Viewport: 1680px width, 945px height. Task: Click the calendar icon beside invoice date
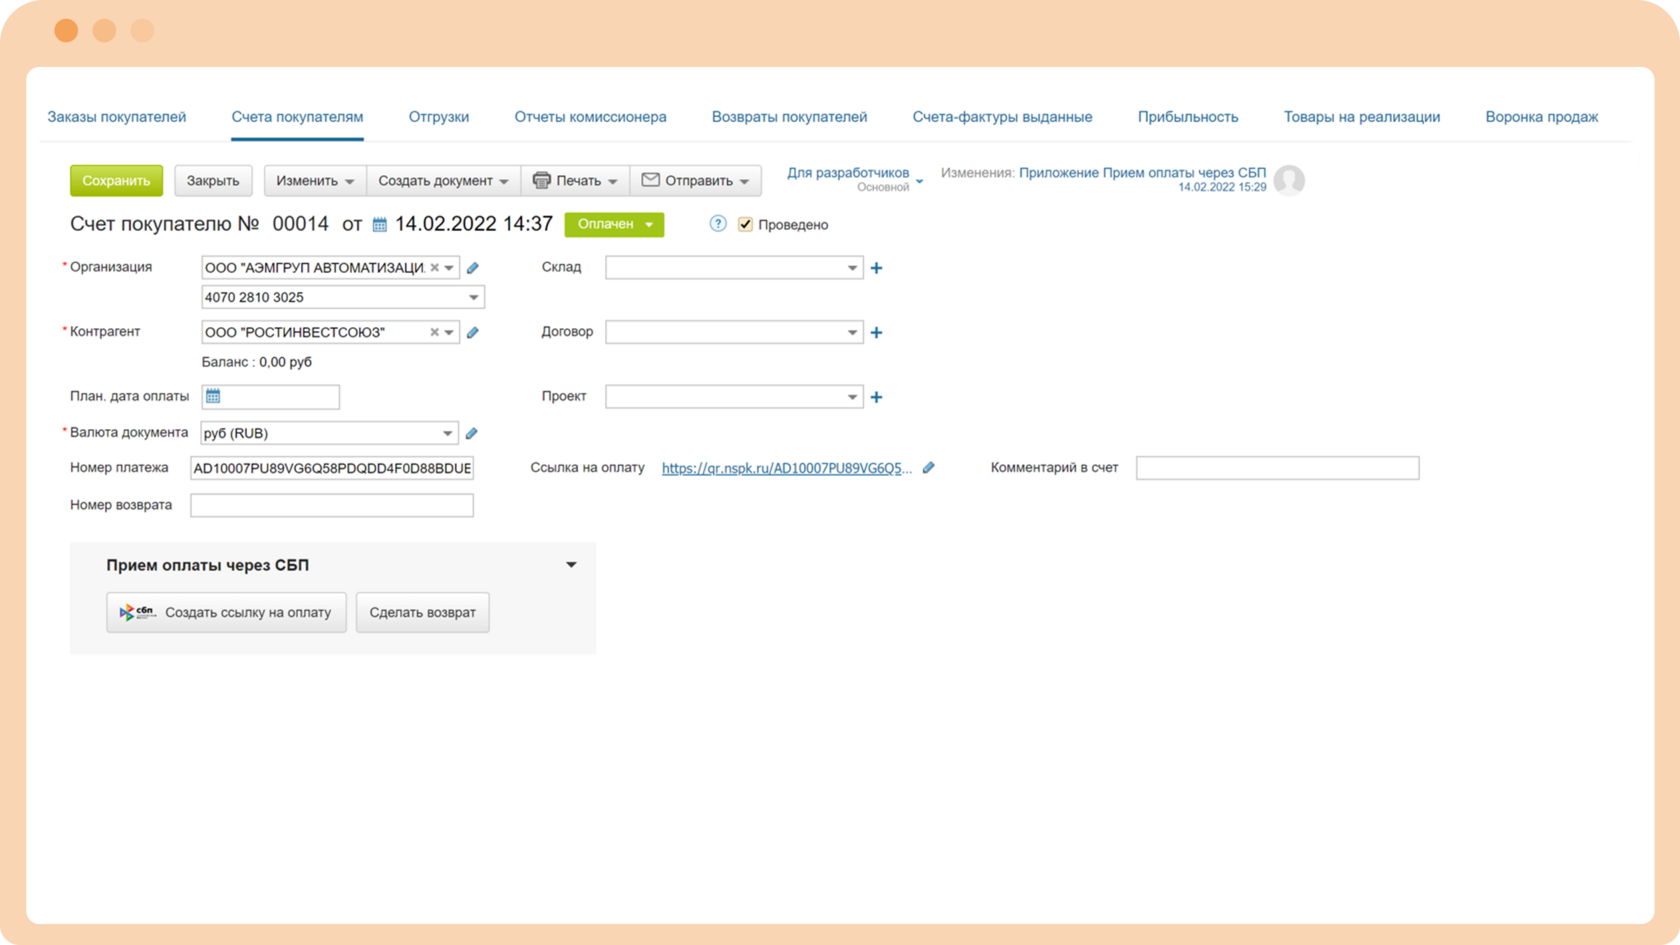pyautogui.click(x=380, y=225)
